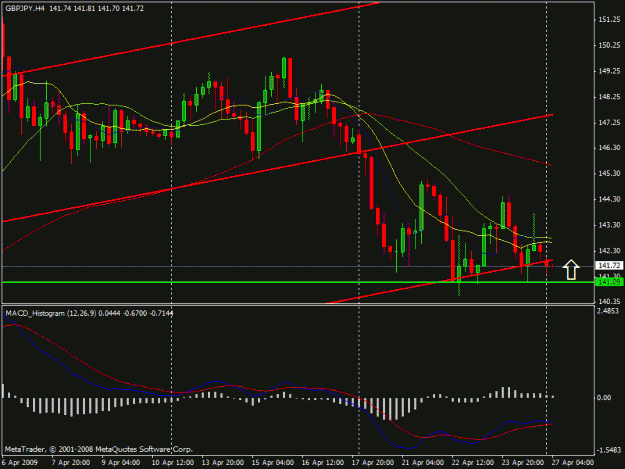
Task: Select the 148.25 price axis label
Action: click(609, 97)
